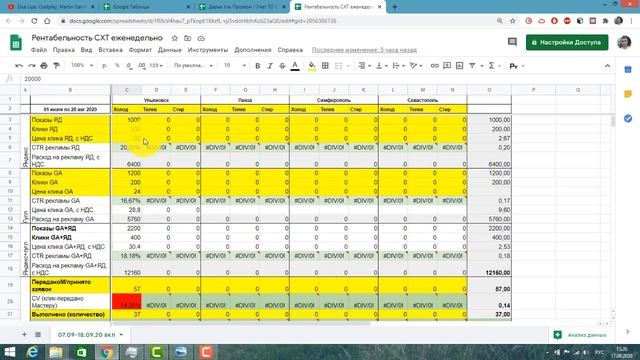Open the fill color picker
Viewport: 640px width, 360px height.
pos(311,66)
